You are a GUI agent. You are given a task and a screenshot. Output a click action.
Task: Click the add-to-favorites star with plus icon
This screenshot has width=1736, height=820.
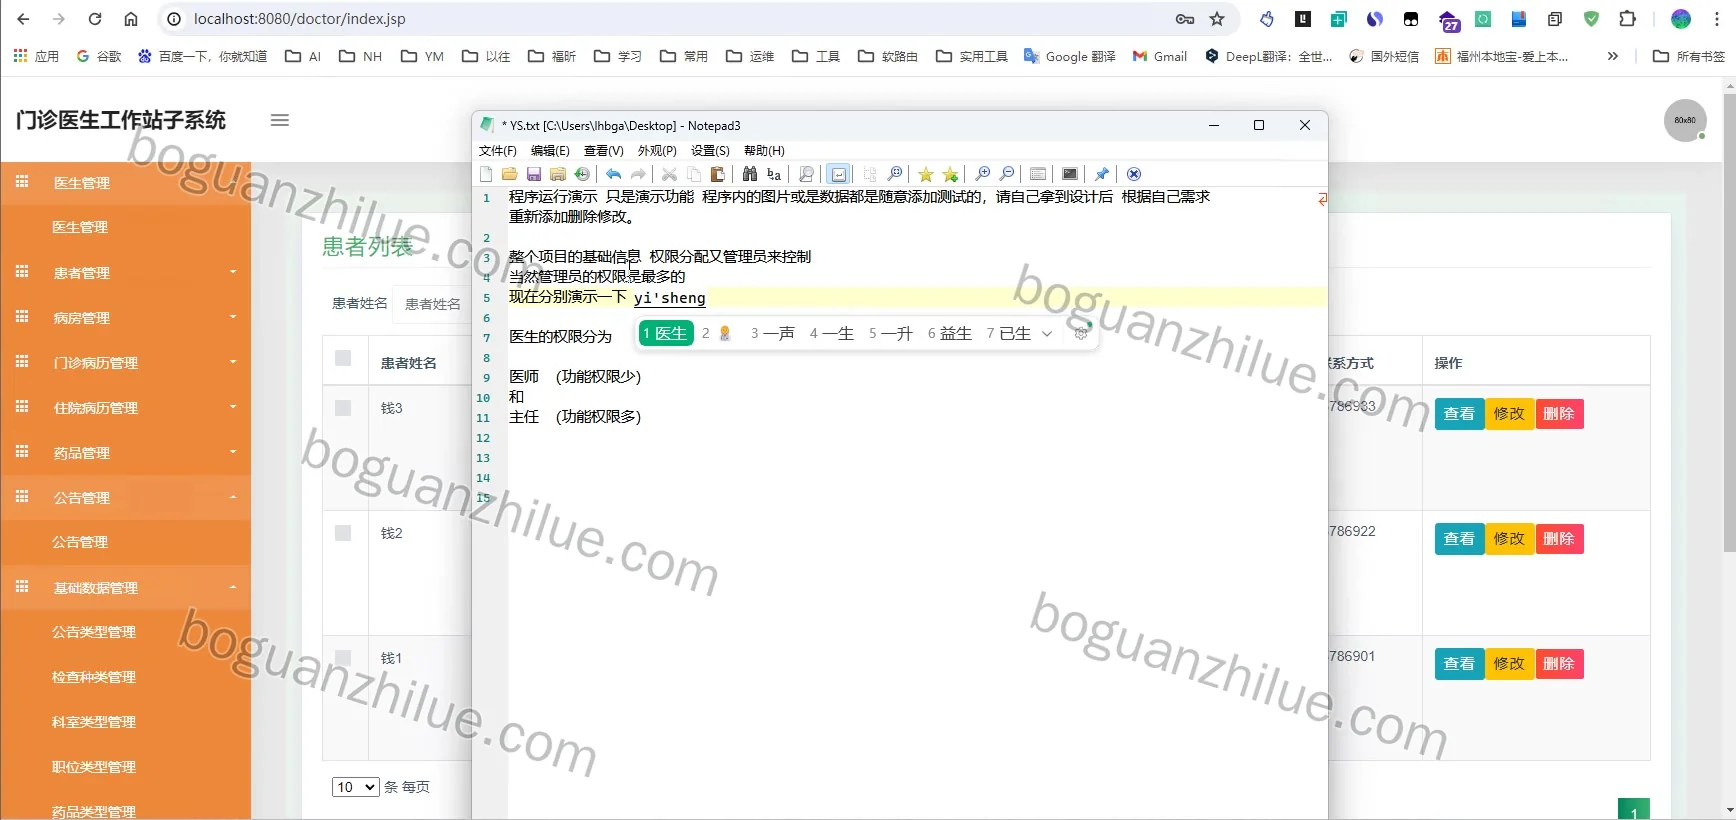point(950,174)
